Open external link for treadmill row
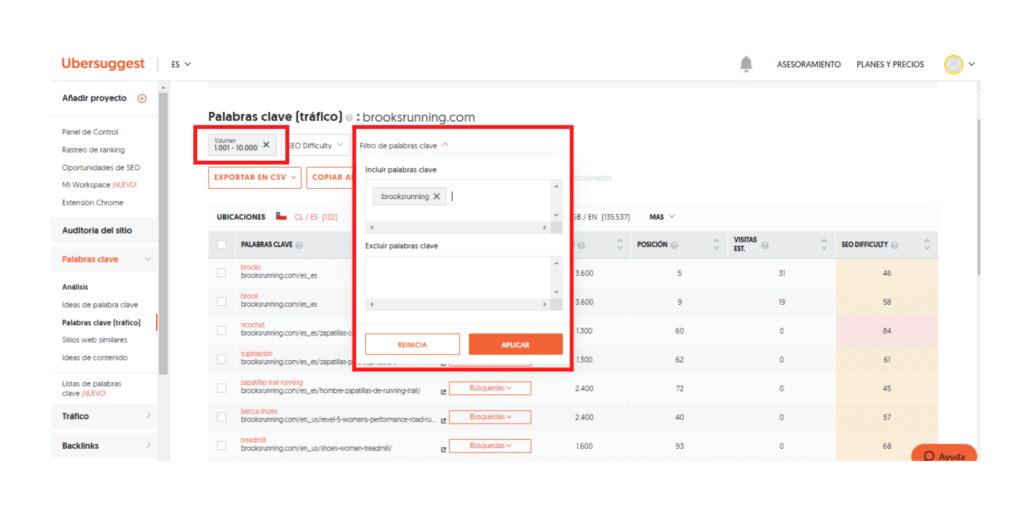1024x512 pixels. (x=443, y=449)
